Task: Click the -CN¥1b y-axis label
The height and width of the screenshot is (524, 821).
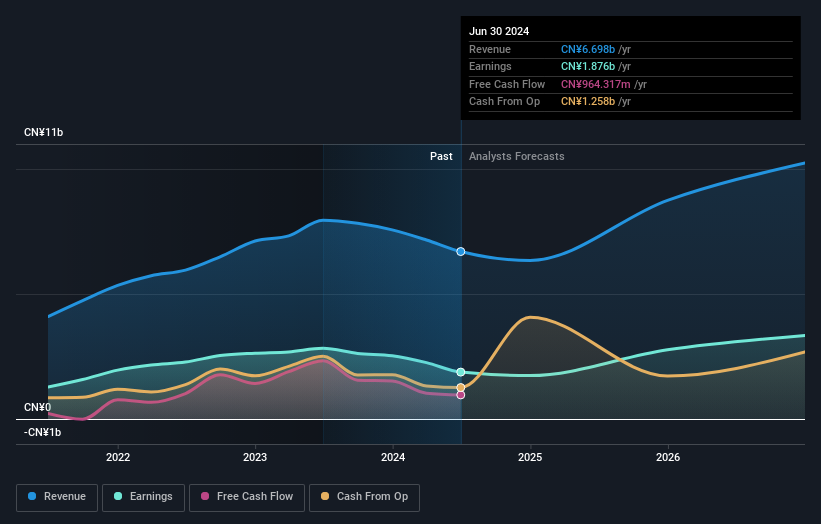Action: pyautogui.click(x=42, y=432)
